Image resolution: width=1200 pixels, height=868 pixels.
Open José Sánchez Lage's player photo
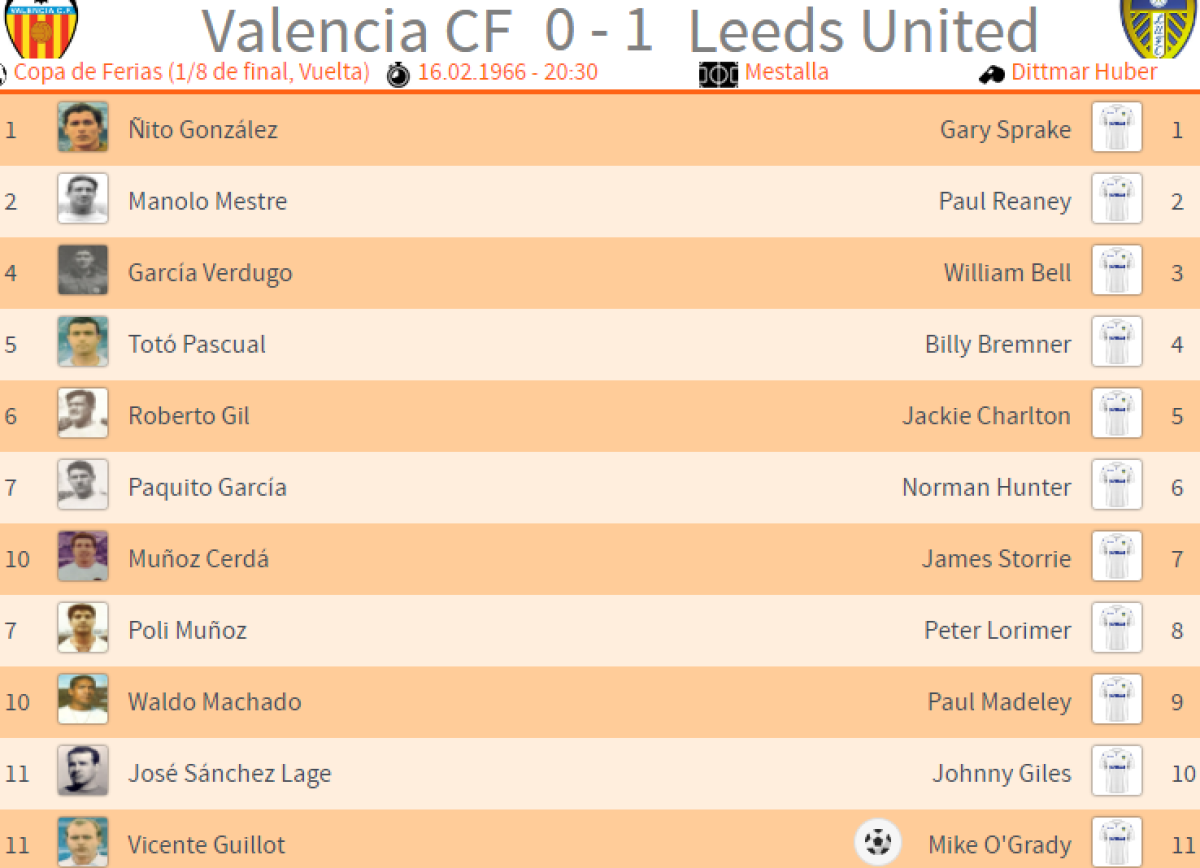[82, 772]
